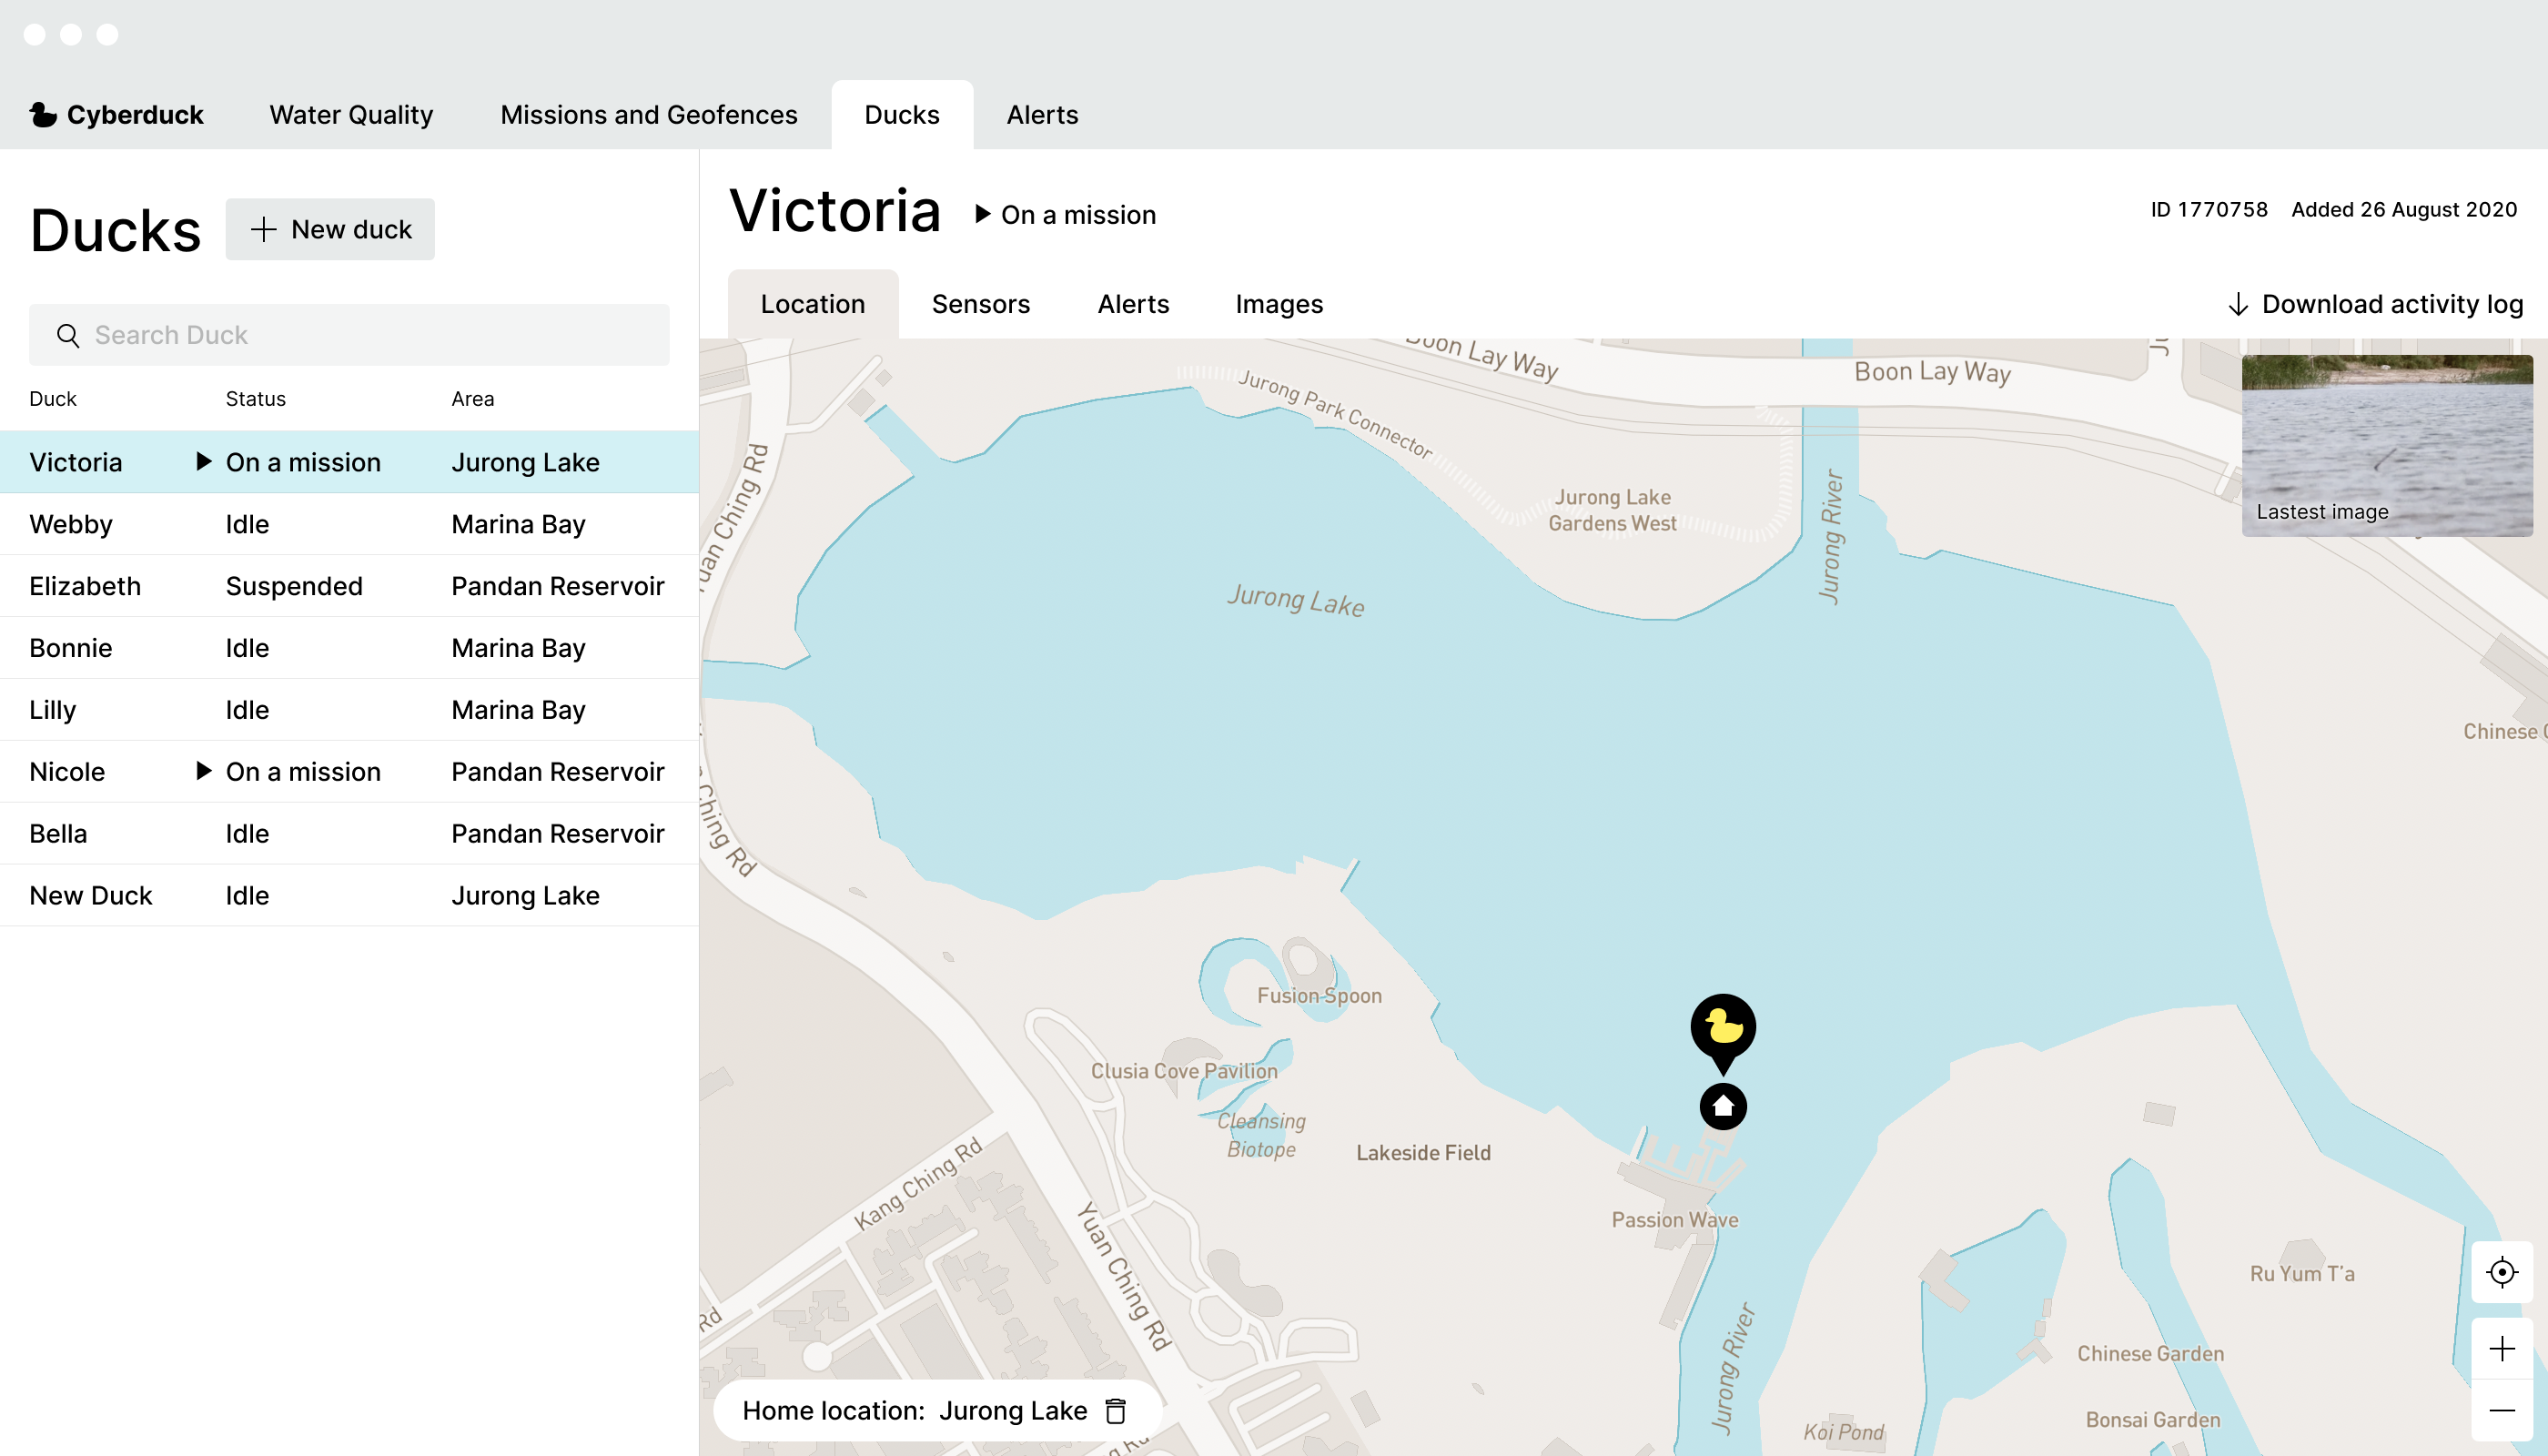Recenter map with the locate icon
The width and height of the screenshot is (2548, 1456).
2501,1272
